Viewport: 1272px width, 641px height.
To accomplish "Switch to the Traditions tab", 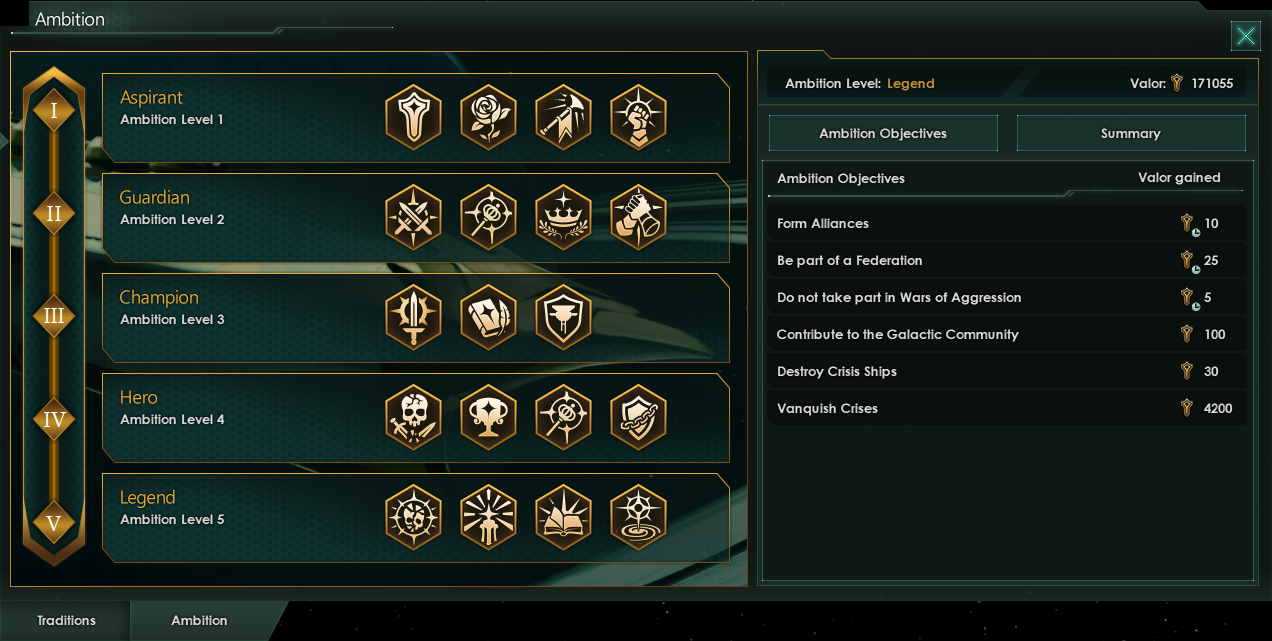I will click(x=66, y=621).
